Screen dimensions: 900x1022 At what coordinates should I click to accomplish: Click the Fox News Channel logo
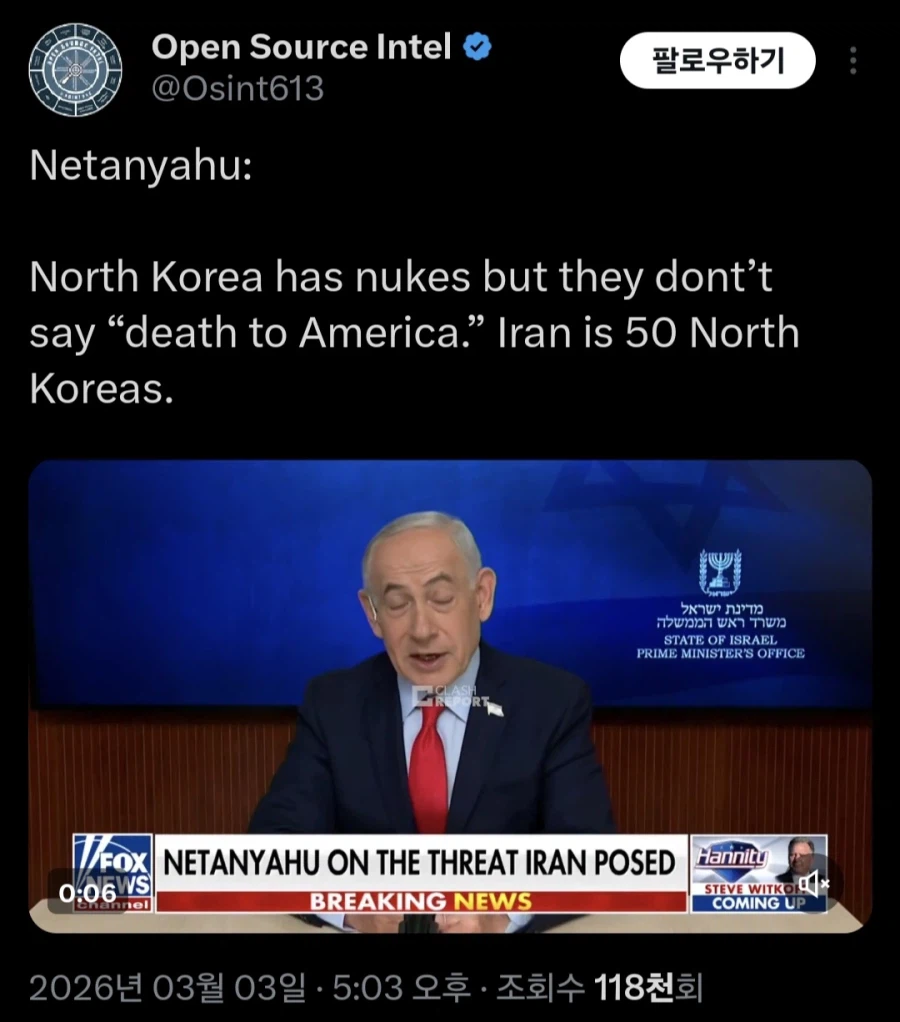pos(113,873)
